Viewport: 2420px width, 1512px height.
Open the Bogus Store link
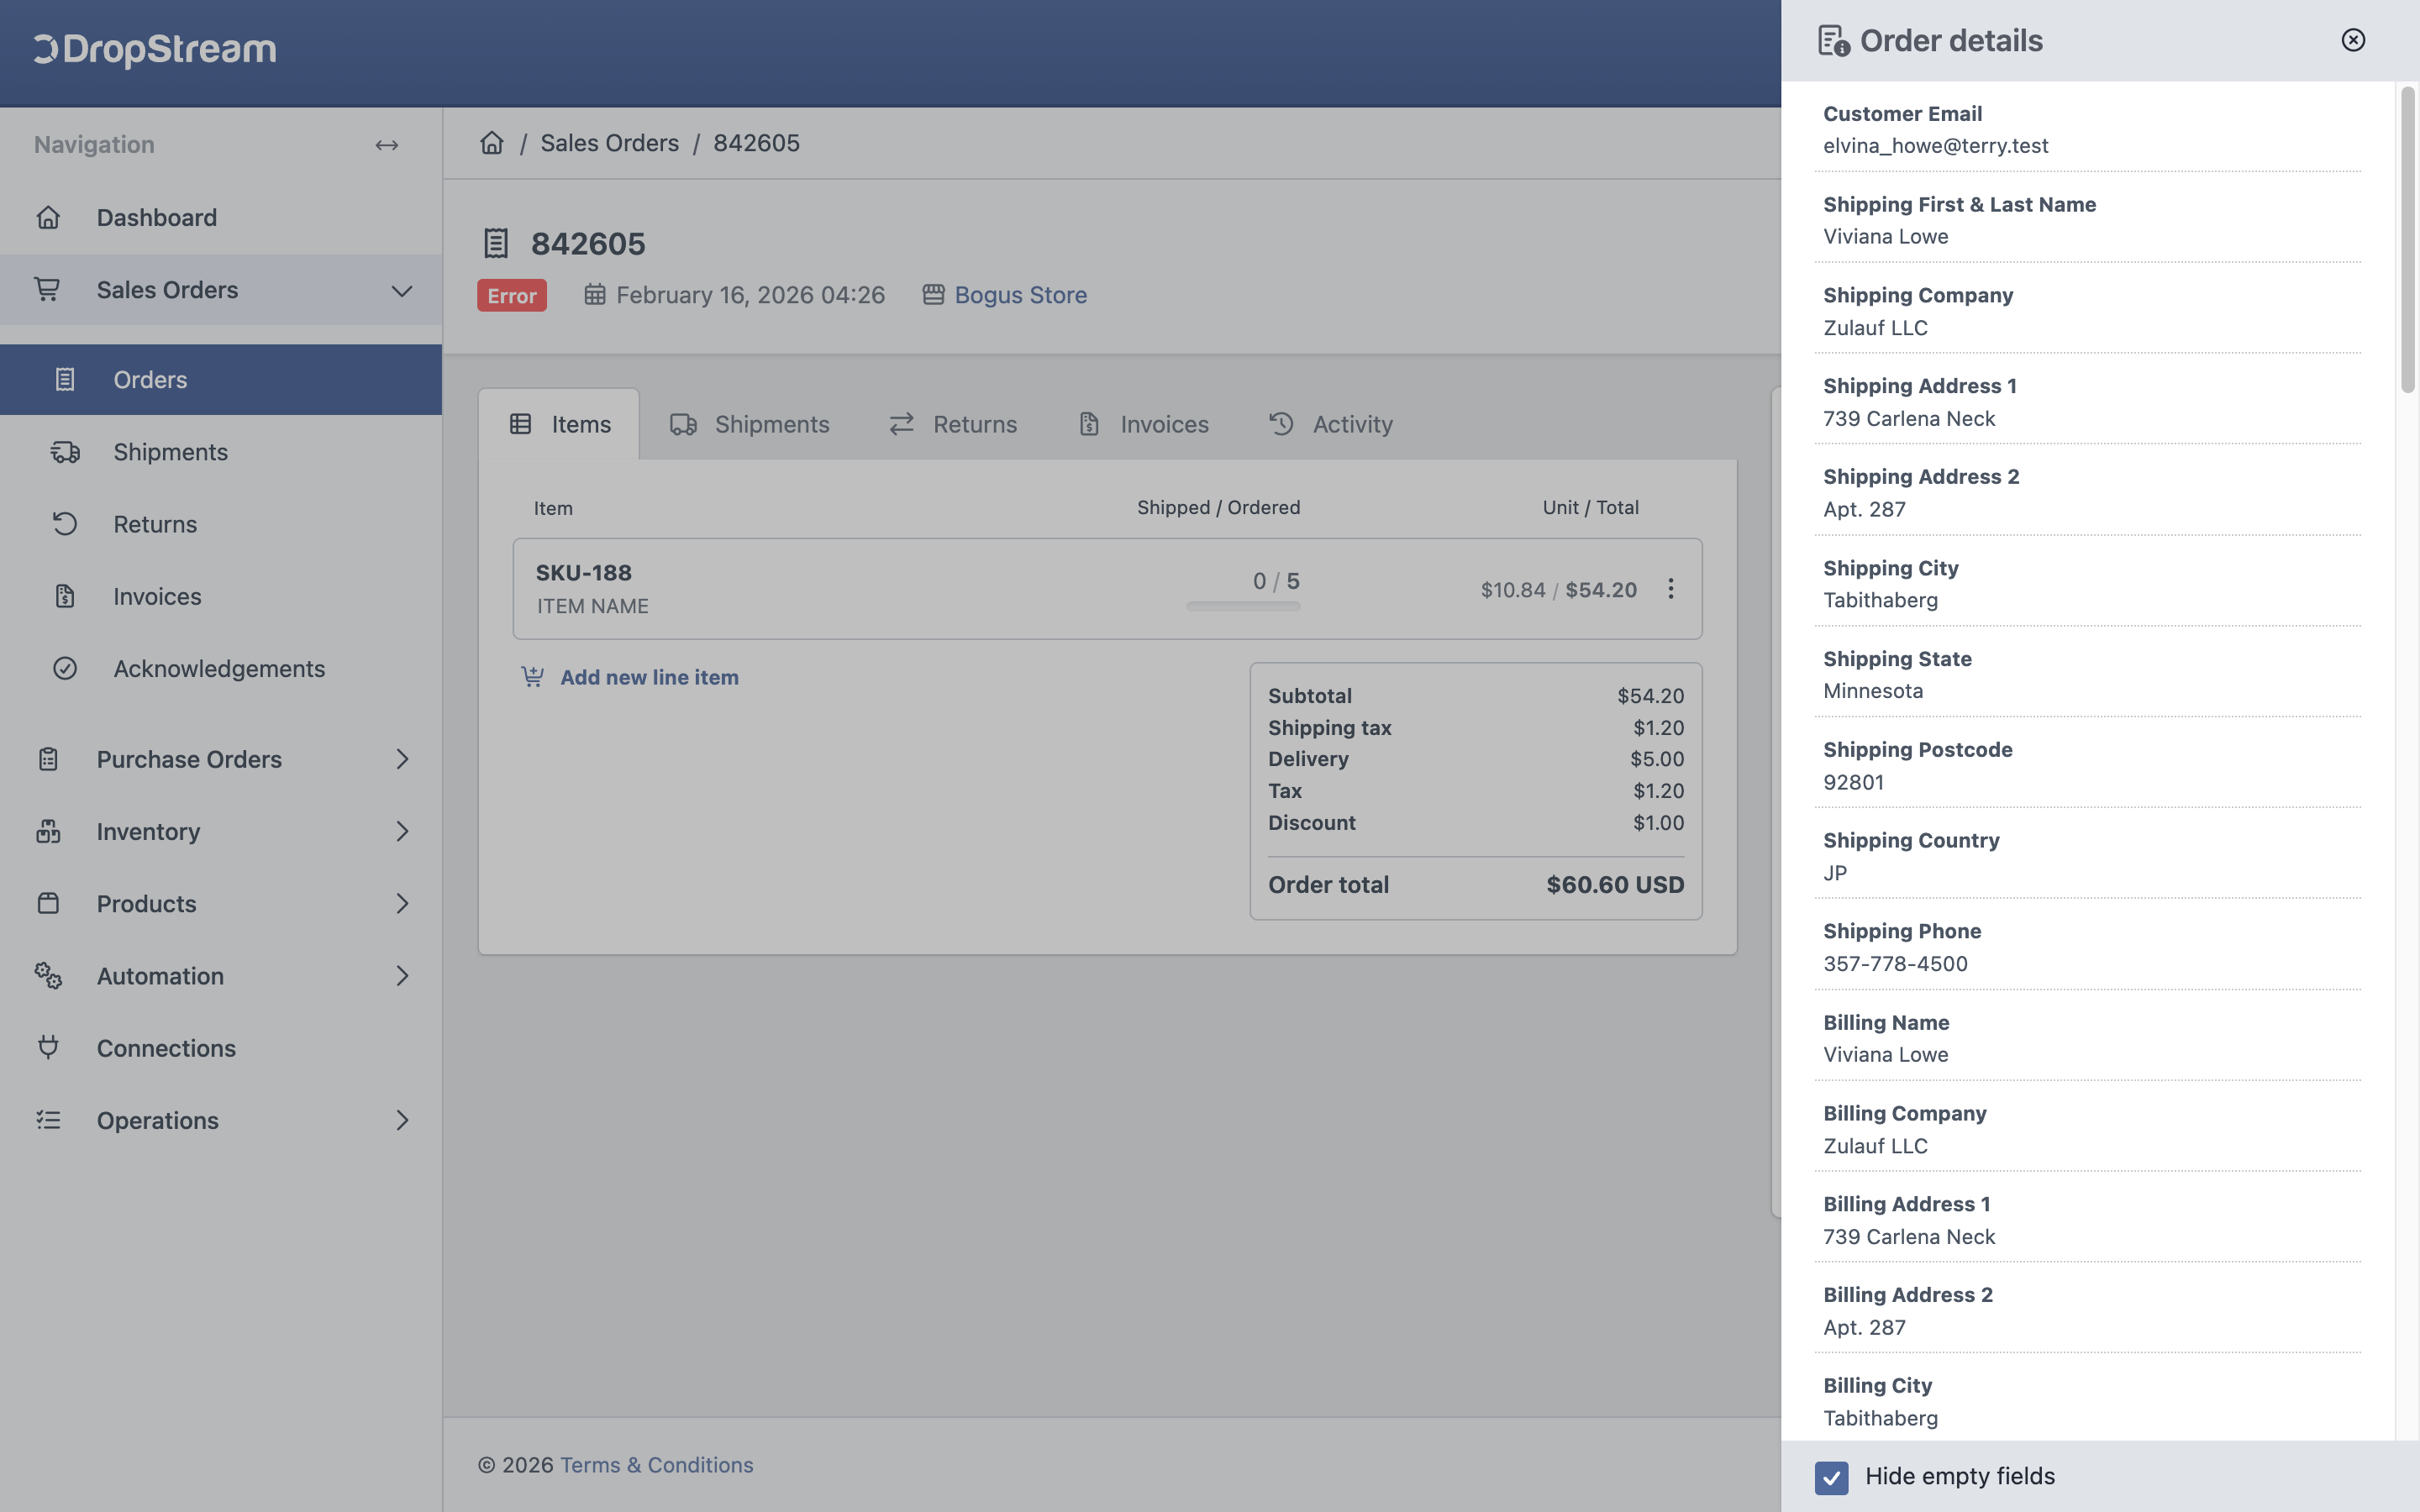pos(1020,295)
